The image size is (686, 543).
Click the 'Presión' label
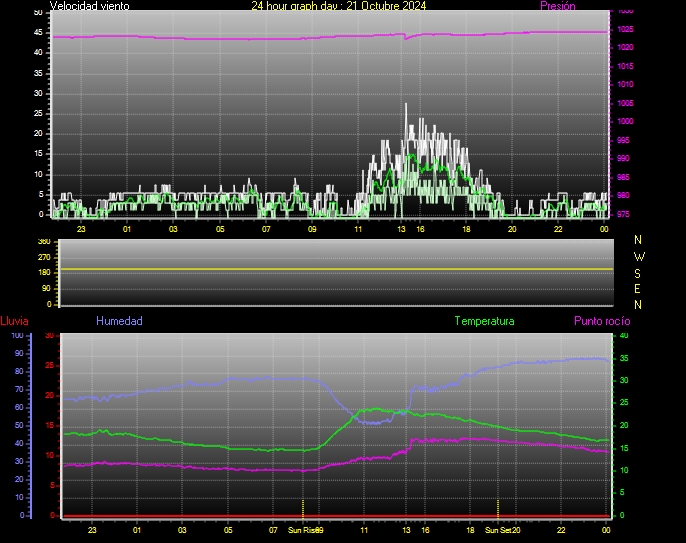[x=558, y=6]
